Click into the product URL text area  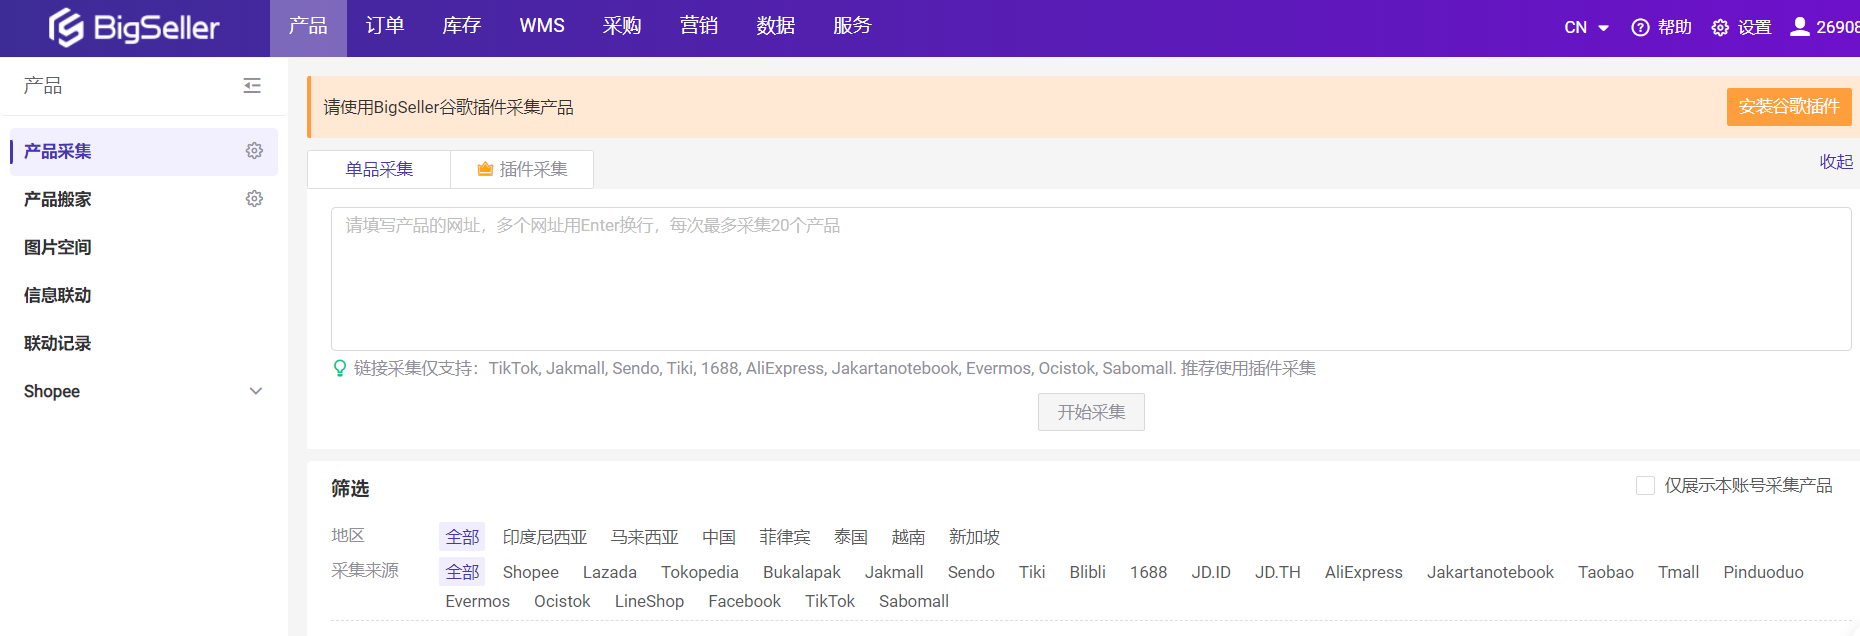click(x=1091, y=279)
